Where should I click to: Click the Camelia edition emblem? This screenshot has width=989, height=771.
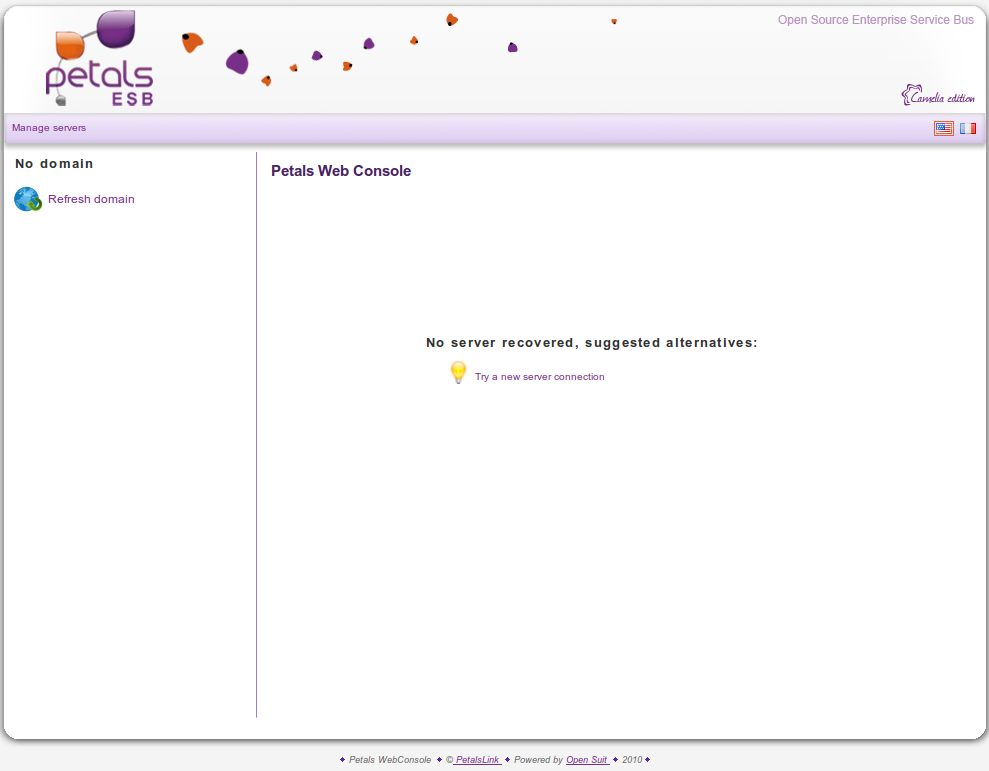click(937, 96)
